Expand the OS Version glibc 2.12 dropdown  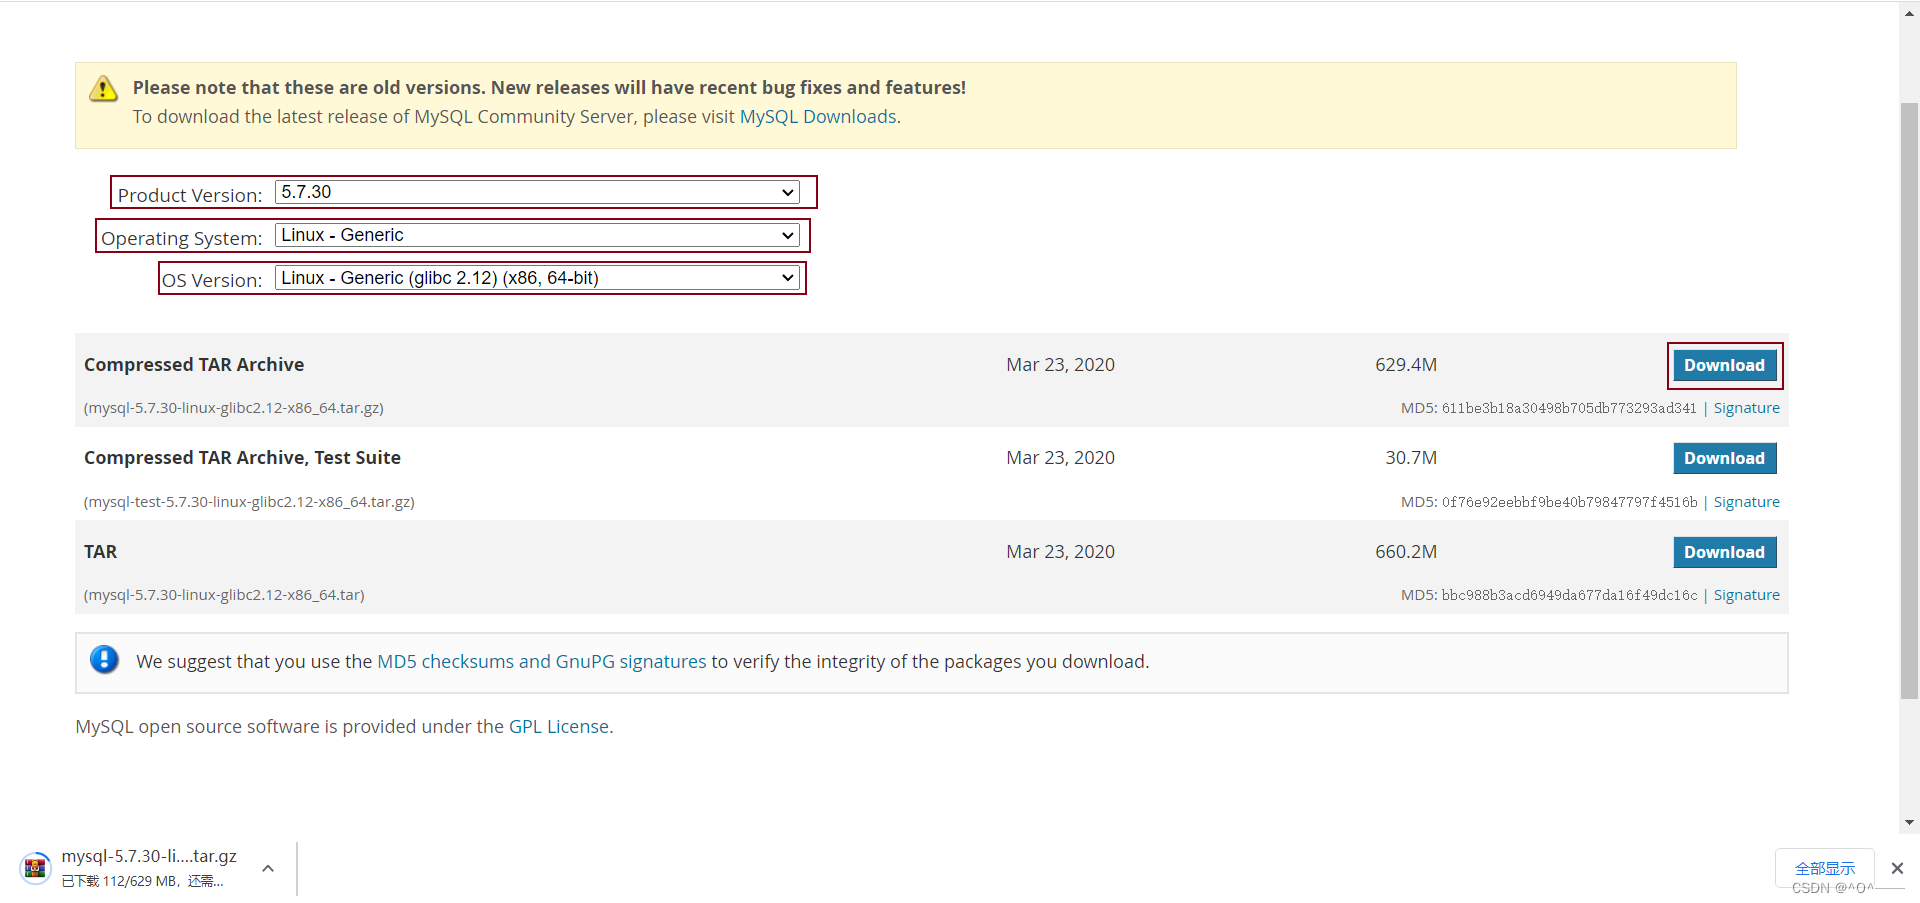point(537,278)
